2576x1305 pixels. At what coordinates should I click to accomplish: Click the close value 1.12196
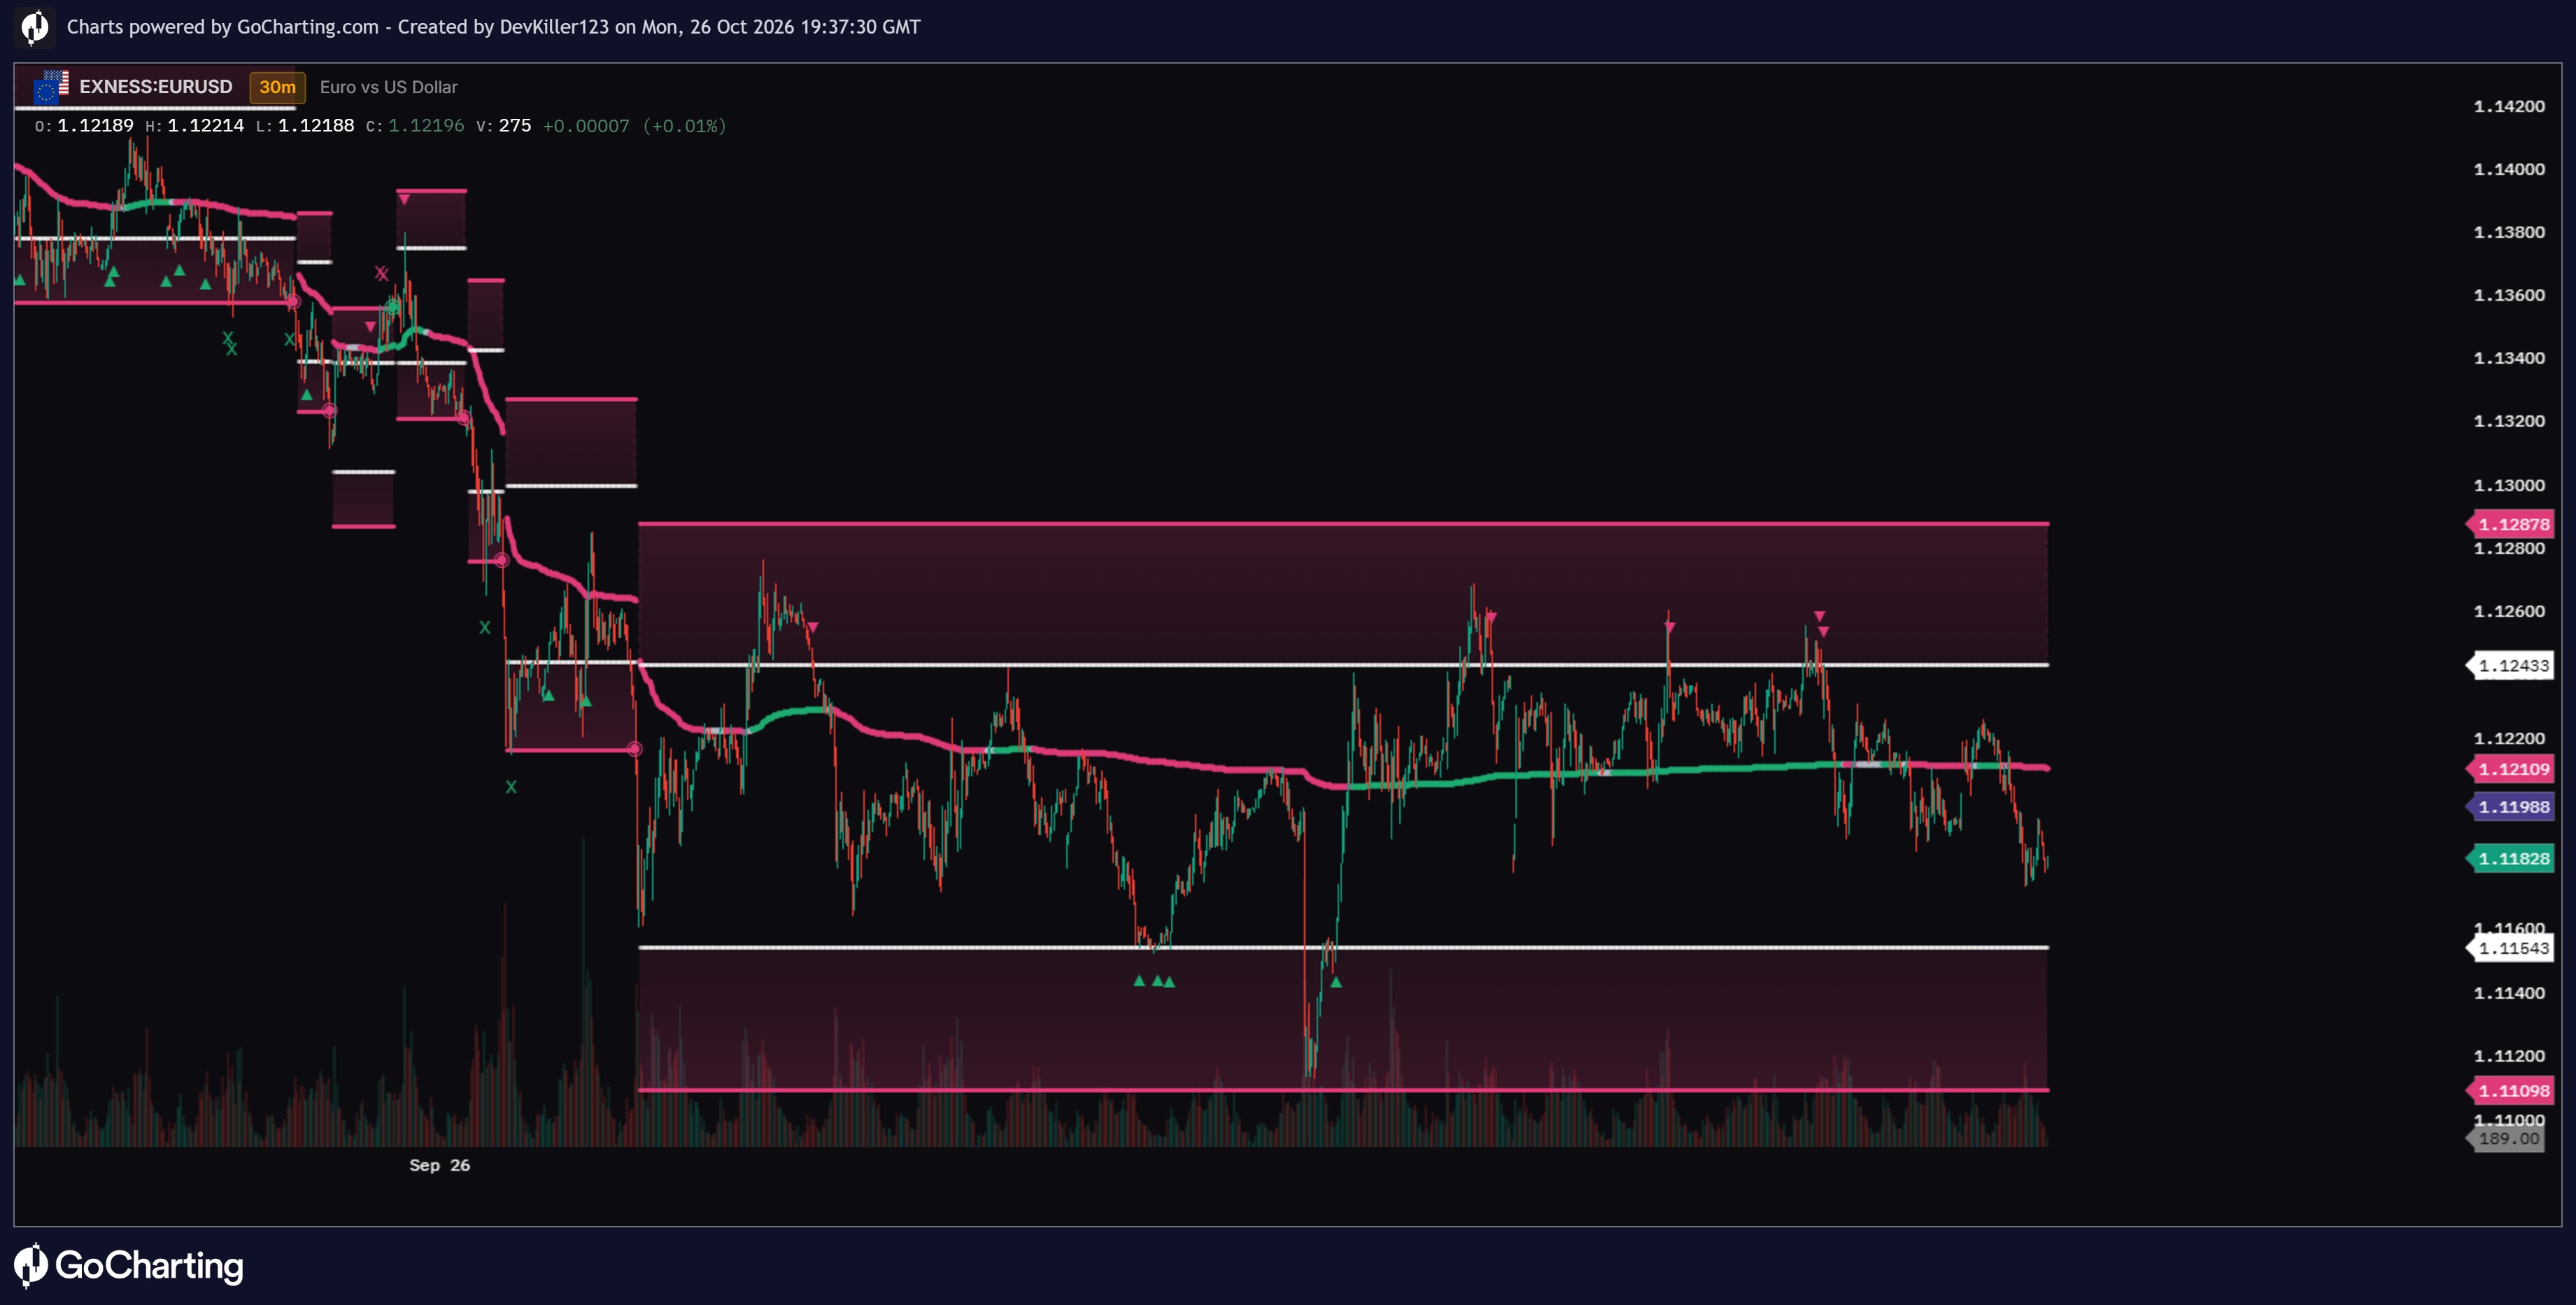(x=426, y=126)
